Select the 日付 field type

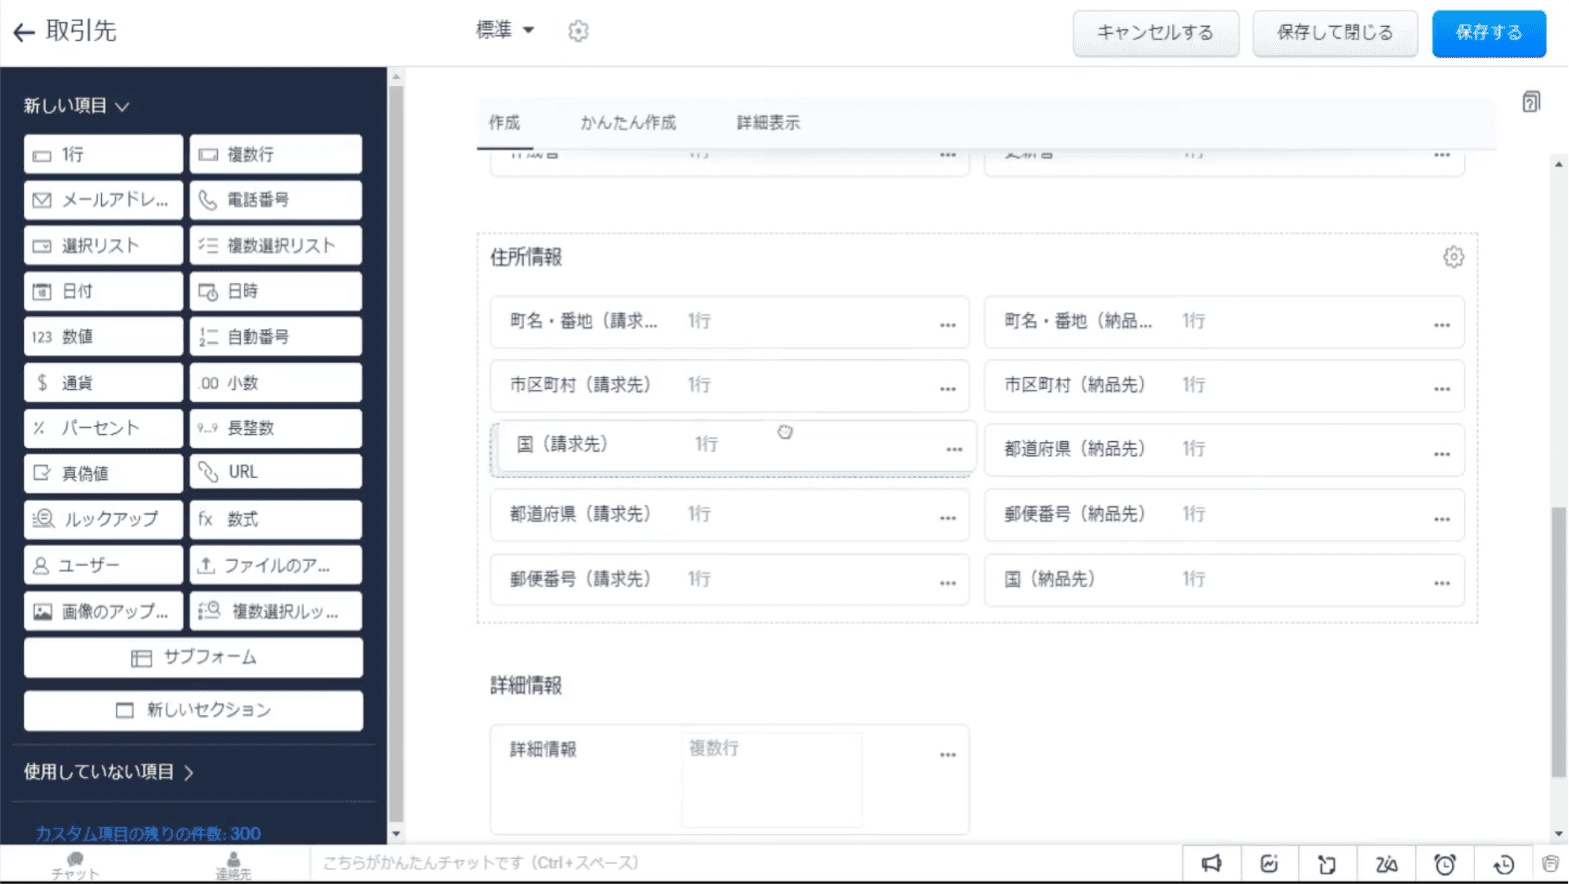[103, 291]
